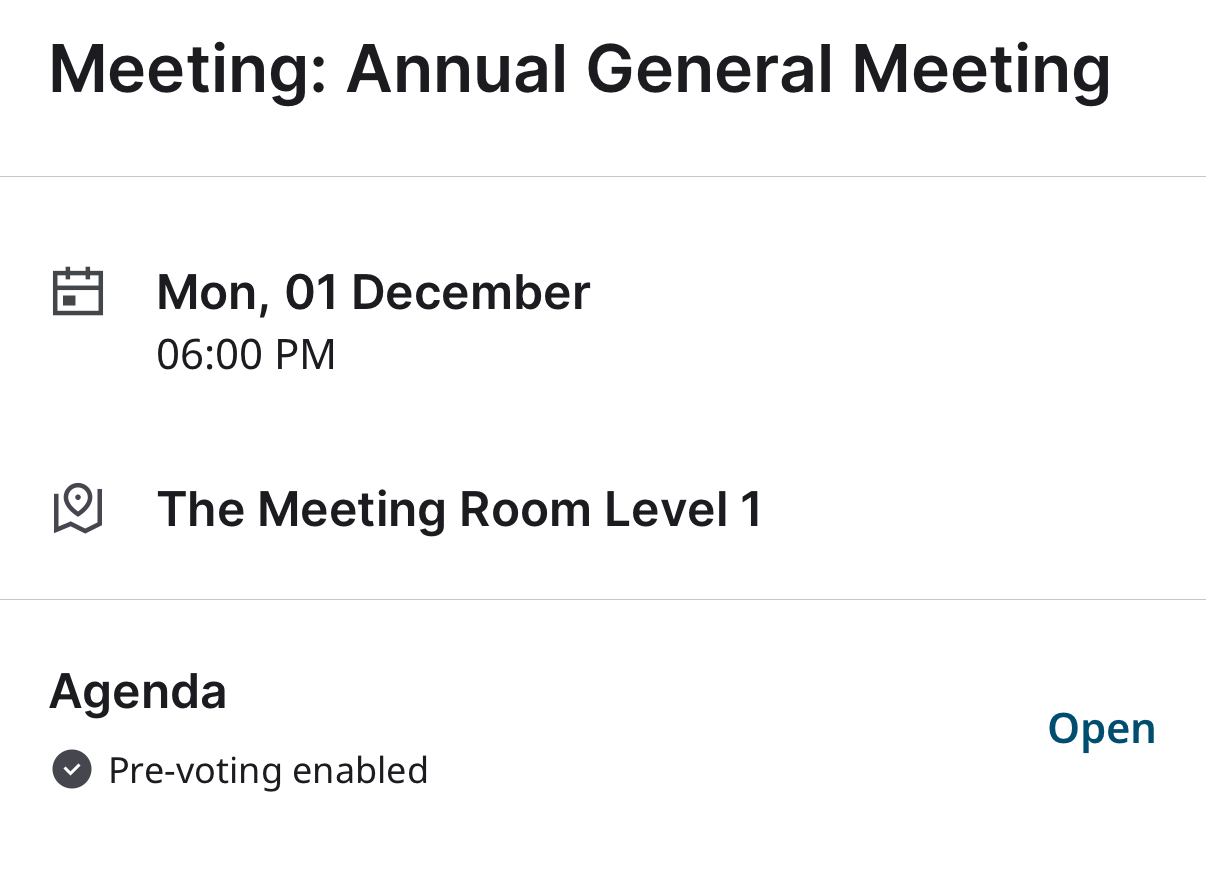
Task: Click the Agenda section heading
Action: [138, 691]
